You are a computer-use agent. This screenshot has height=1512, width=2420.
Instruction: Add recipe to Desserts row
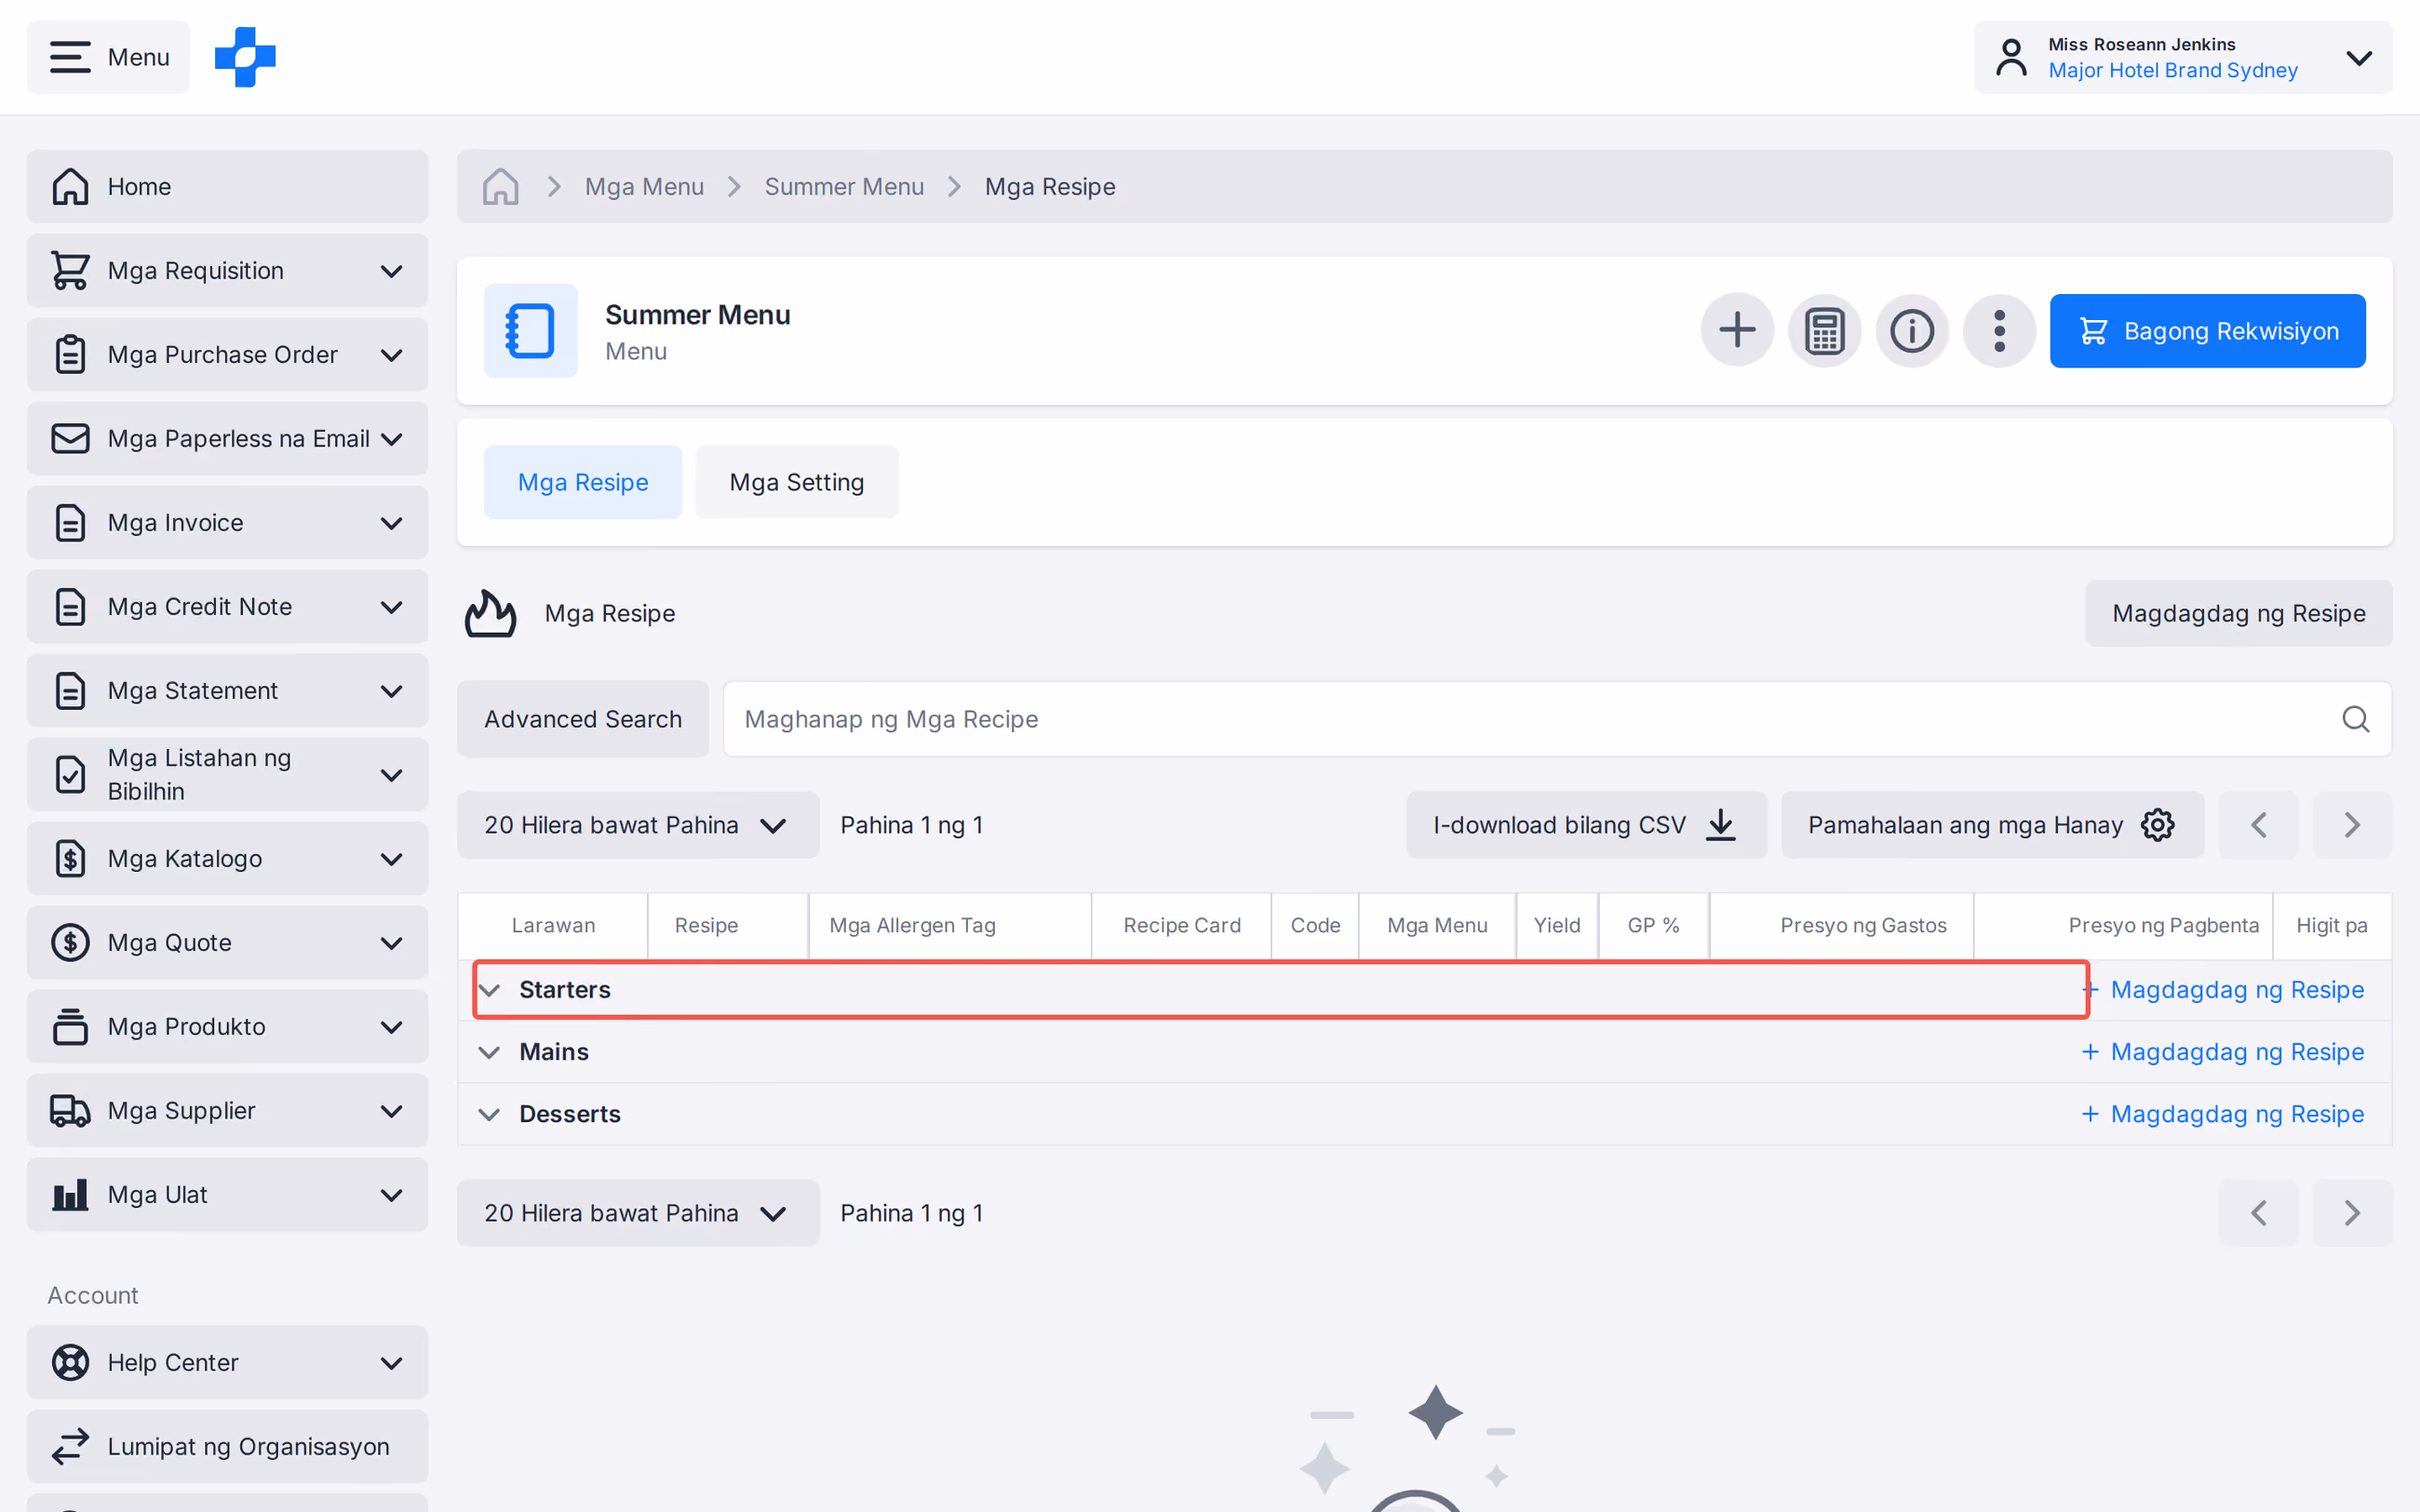pyautogui.click(x=2222, y=1114)
